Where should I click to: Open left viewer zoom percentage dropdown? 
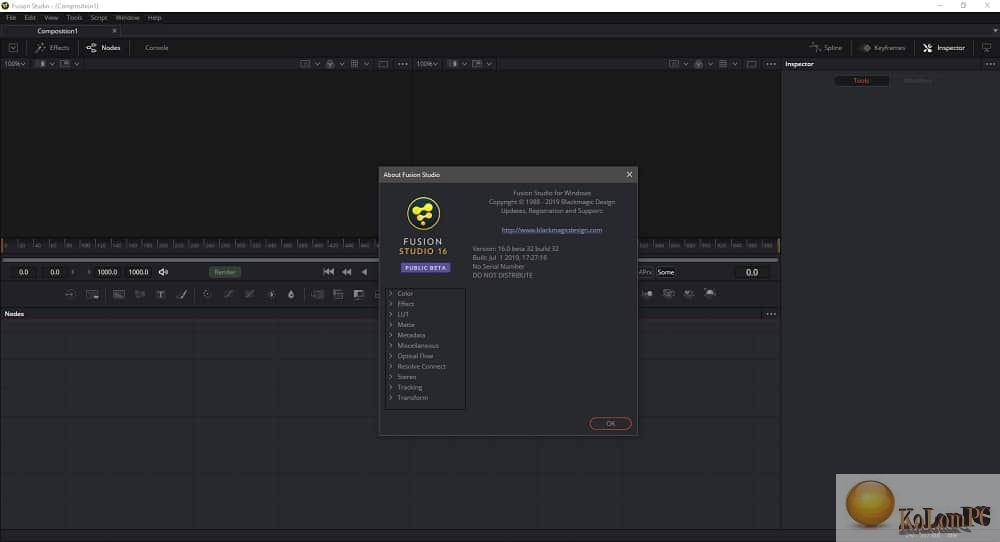coord(15,64)
